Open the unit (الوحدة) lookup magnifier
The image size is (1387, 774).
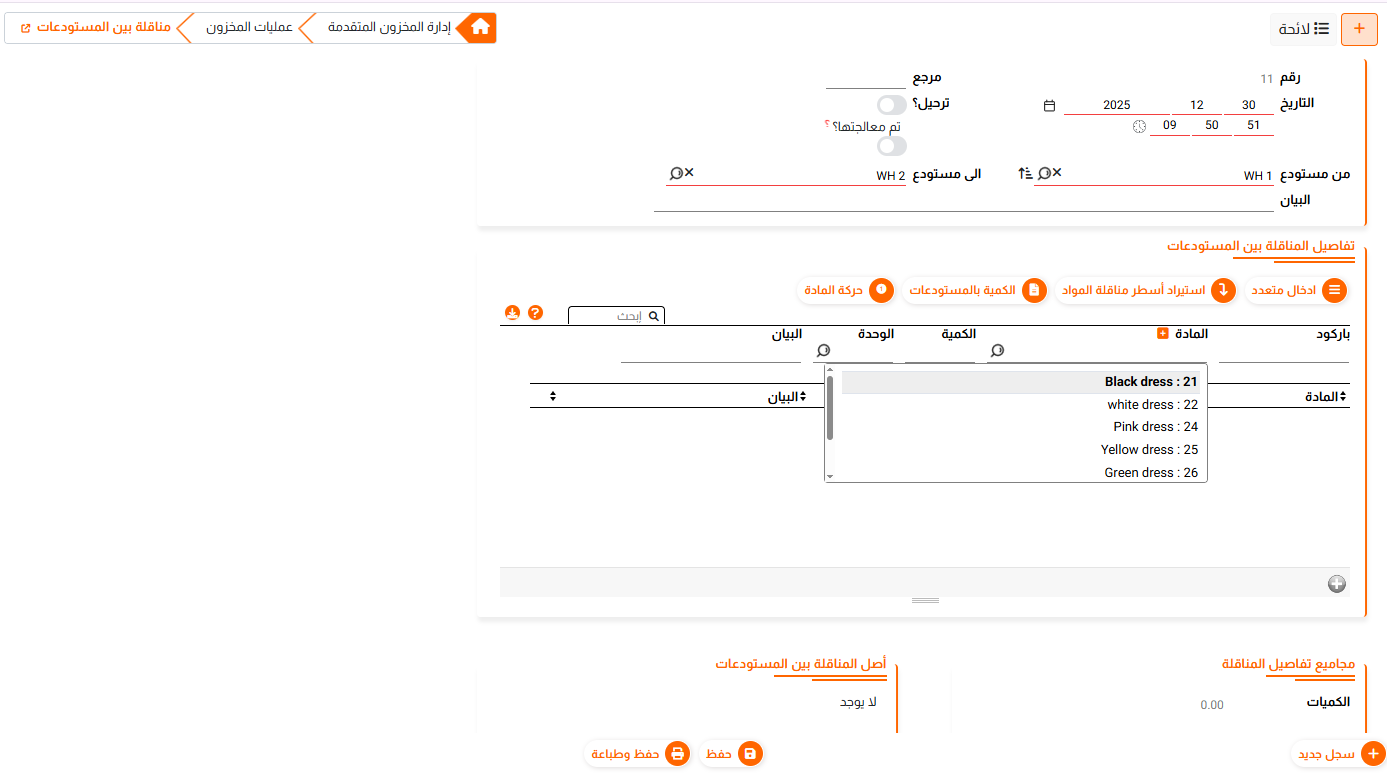pos(823,351)
